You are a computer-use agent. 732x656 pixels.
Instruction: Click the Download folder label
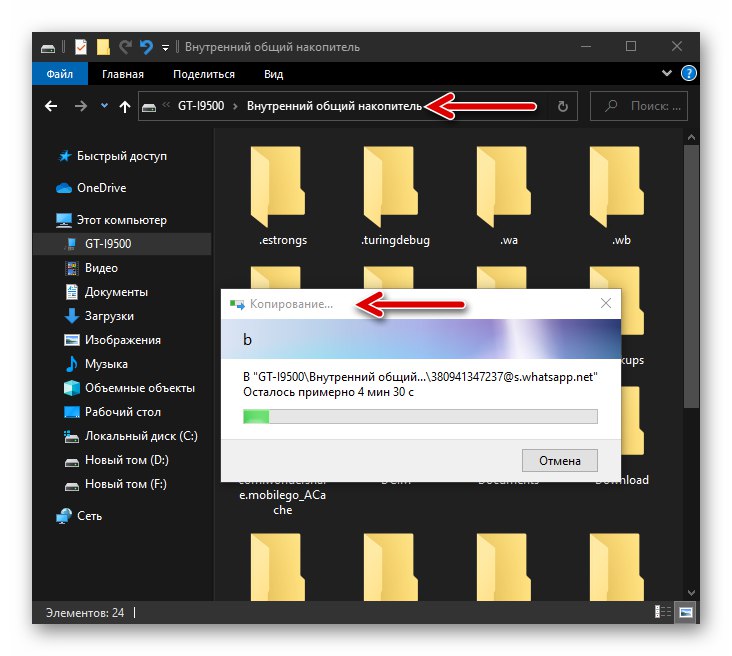point(621,480)
